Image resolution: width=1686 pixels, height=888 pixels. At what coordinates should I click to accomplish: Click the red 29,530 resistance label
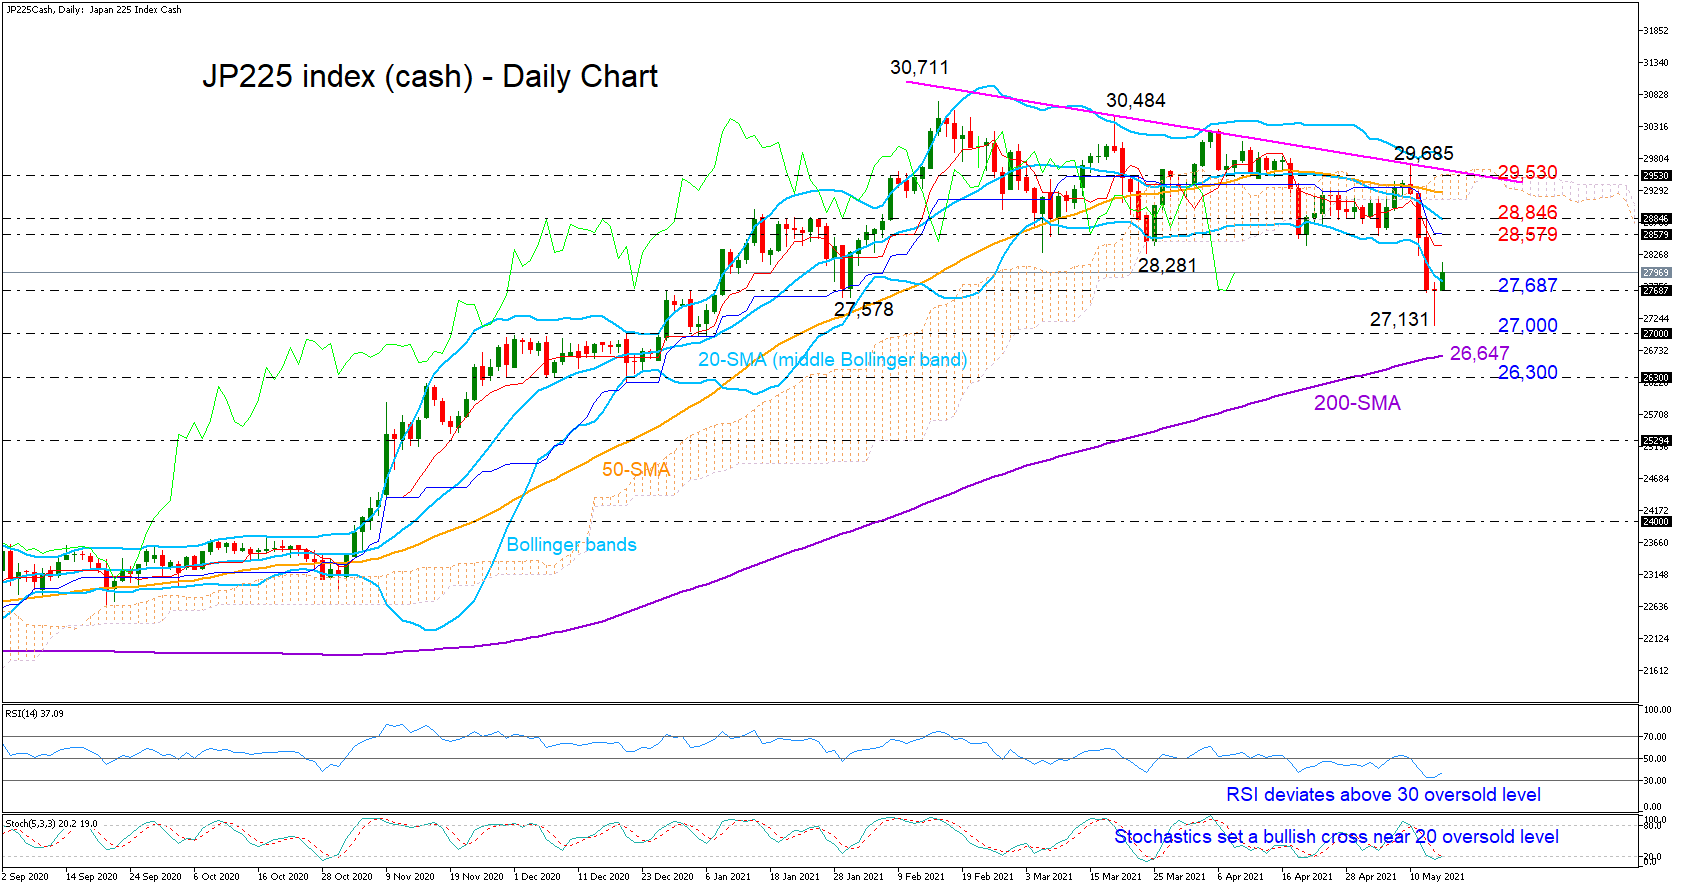click(1527, 173)
